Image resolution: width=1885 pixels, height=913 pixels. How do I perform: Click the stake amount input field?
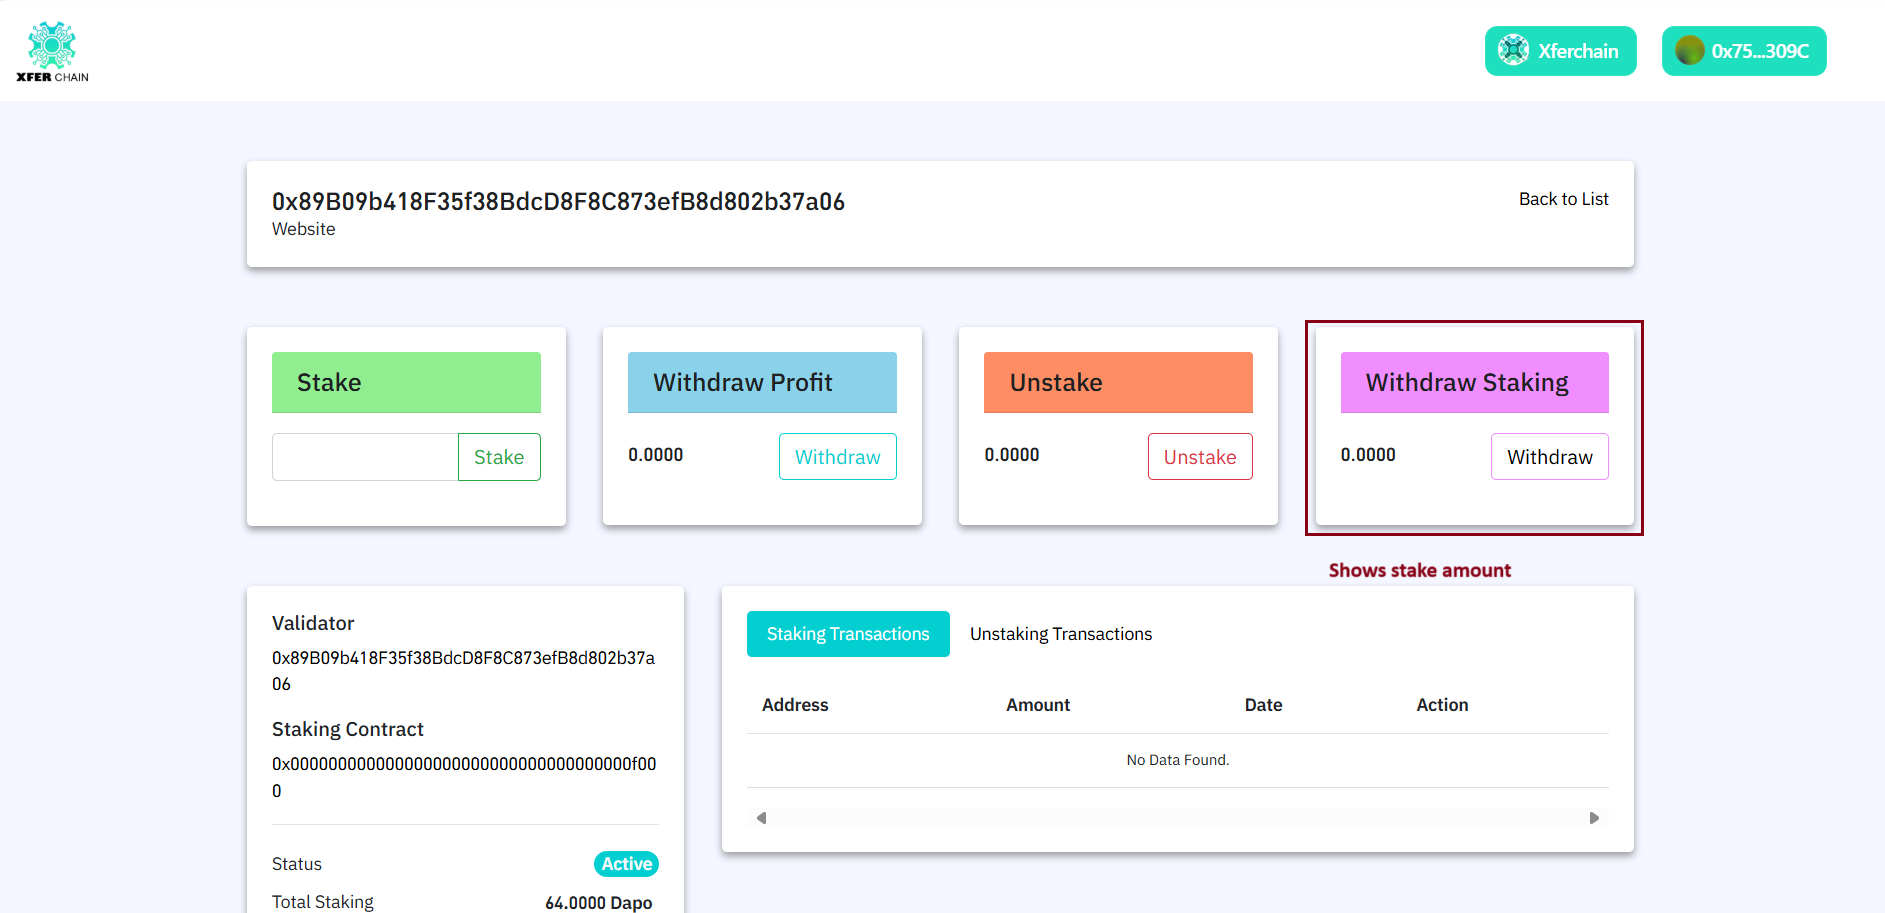click(364, 456)
